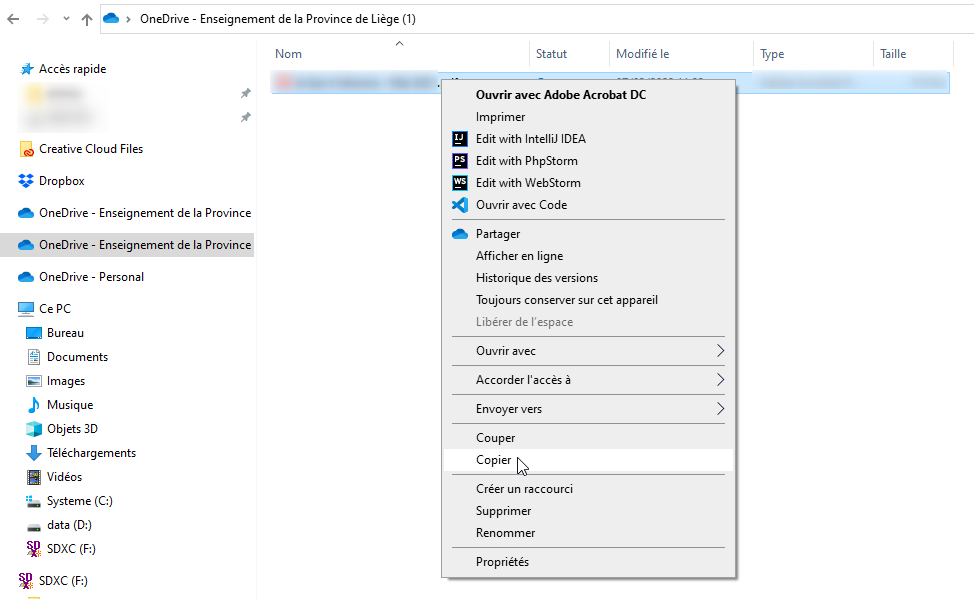Select the highlighted OneDrive Enseignement sidebar item

(x=127, y=245)
